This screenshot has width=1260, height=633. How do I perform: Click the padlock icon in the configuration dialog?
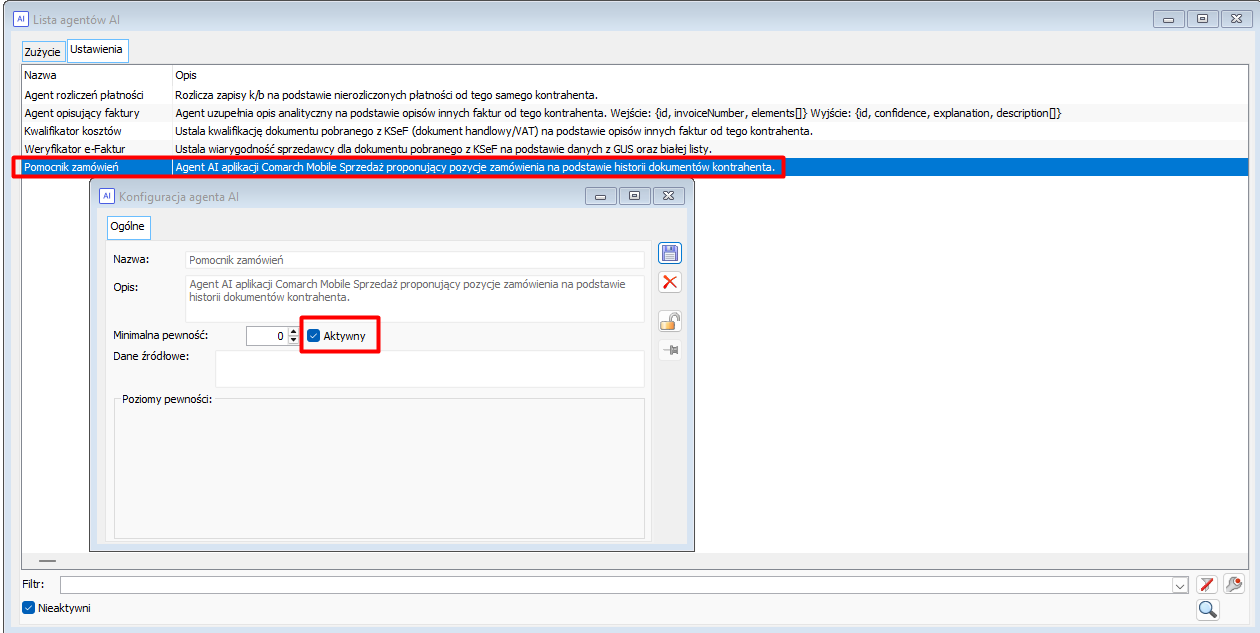(x=670, y=321)
